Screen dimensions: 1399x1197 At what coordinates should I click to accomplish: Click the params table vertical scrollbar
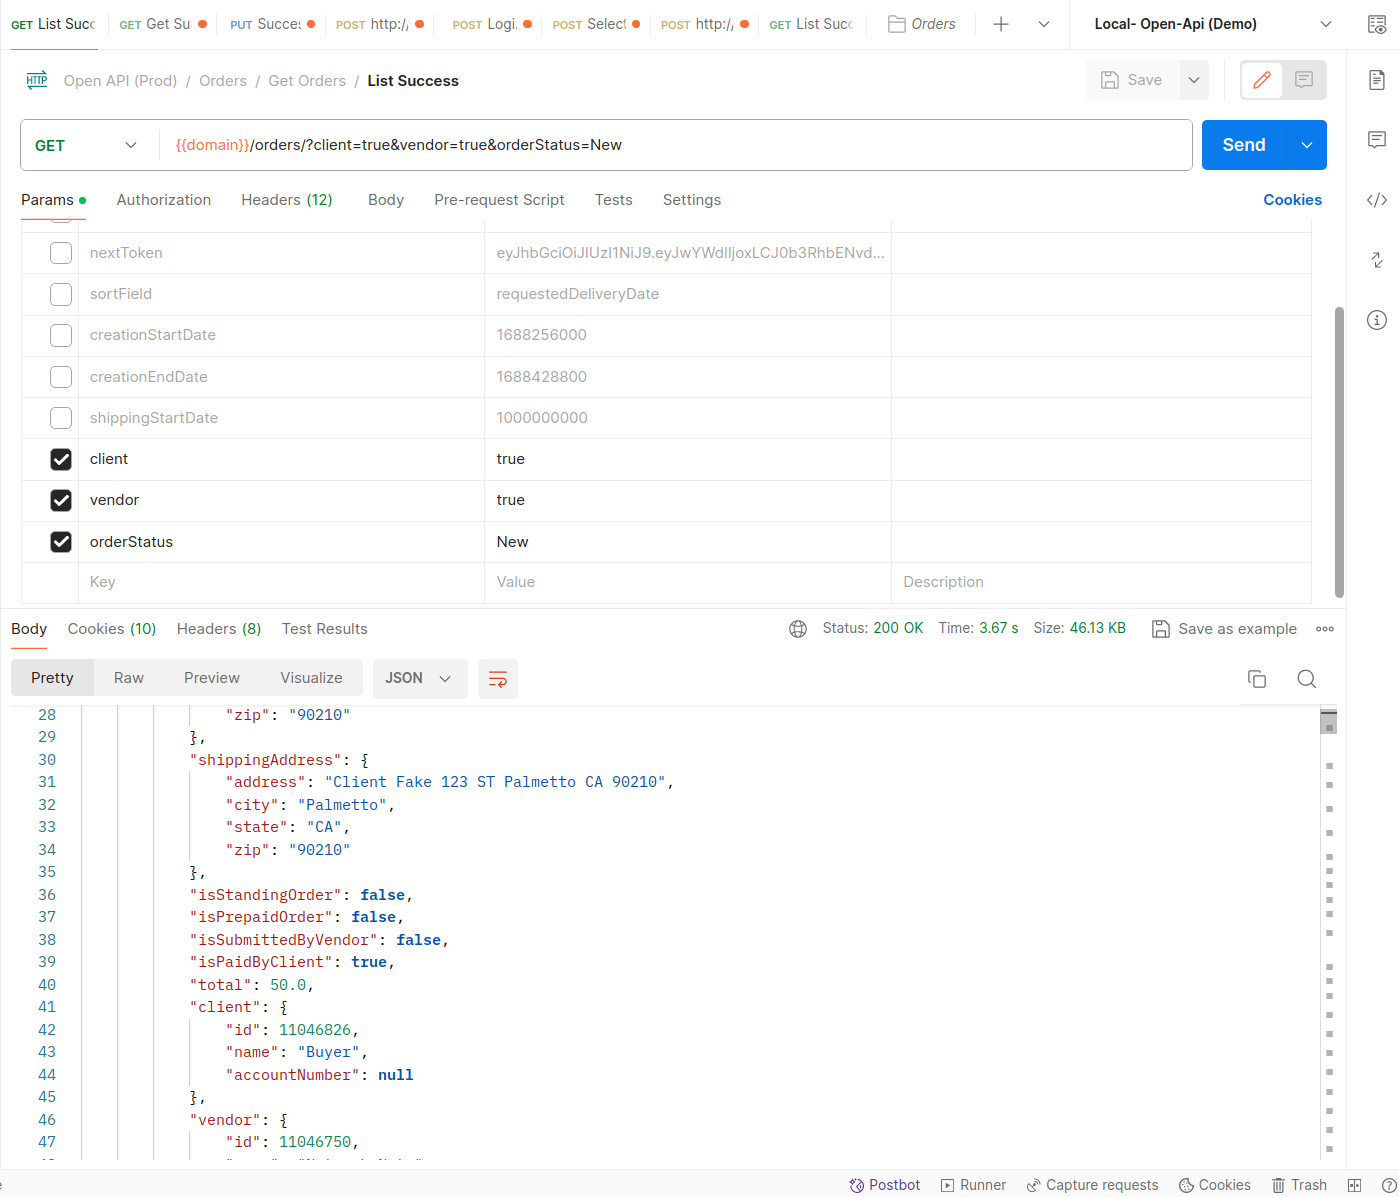point(1339,452)
